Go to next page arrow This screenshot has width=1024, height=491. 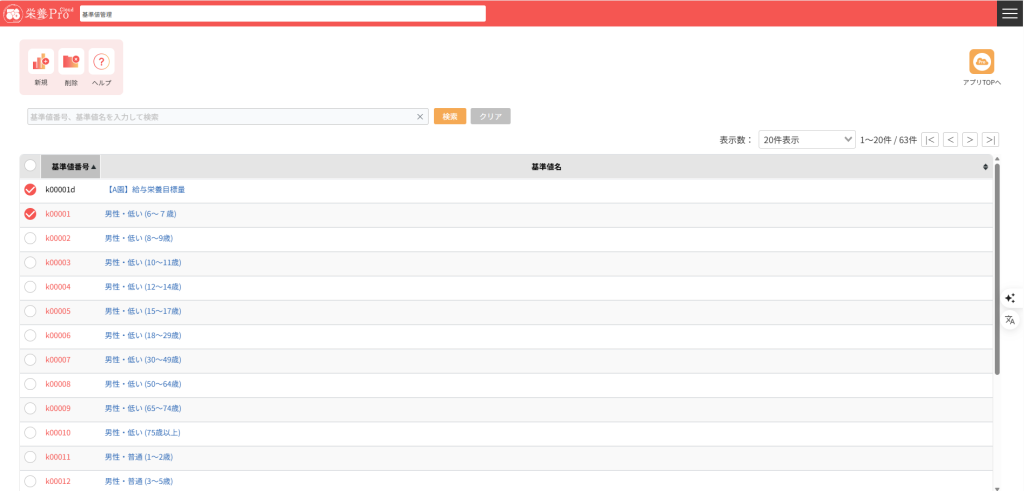pyautogui.click(x=970, y=140)
